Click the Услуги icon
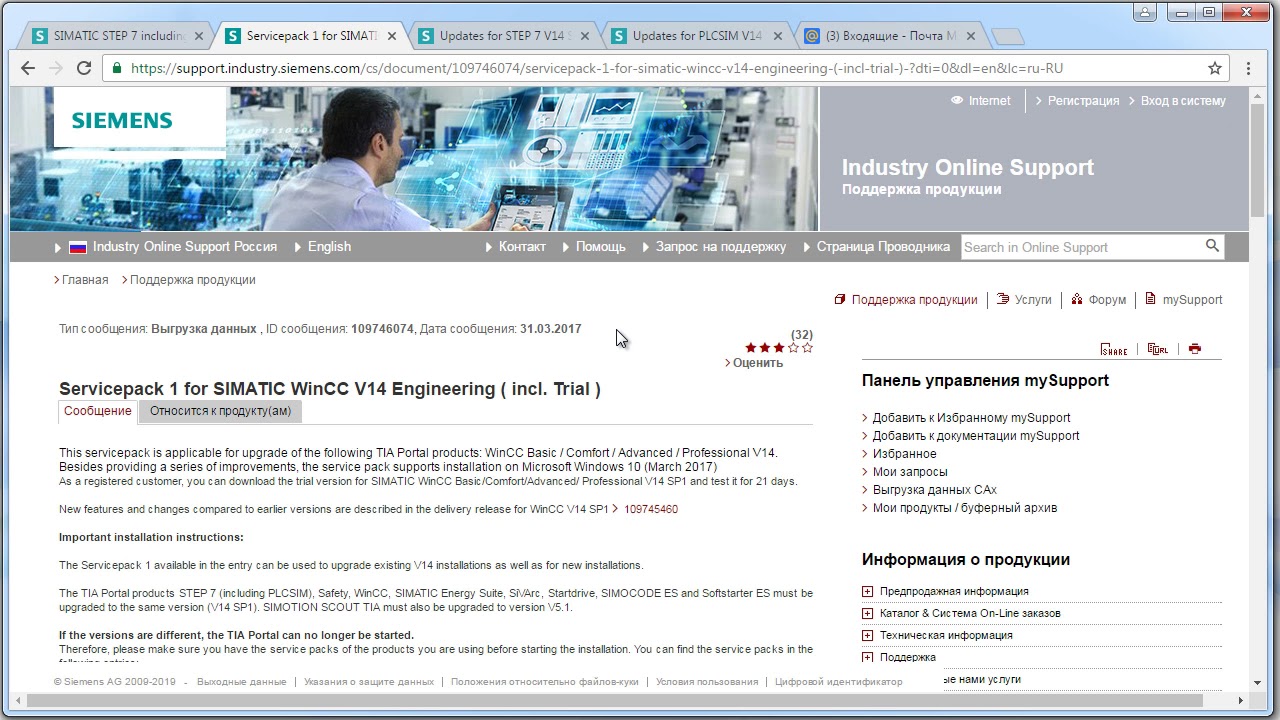The width and height of the screenshot is (1280, 720). click(x=1003, y=299)
